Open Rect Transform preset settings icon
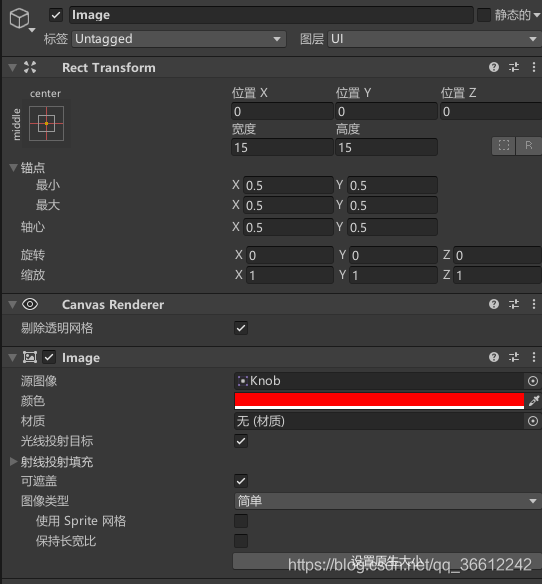Screen dimensions: 542x584 coord(514,67)
